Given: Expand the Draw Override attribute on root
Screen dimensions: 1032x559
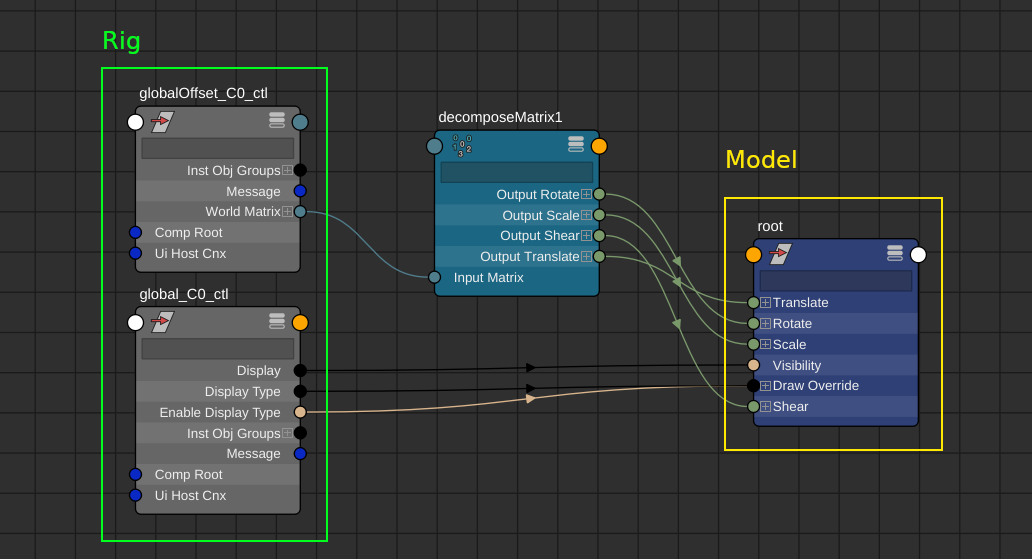Looking at the screenshot, I should [x=765, y=386].
